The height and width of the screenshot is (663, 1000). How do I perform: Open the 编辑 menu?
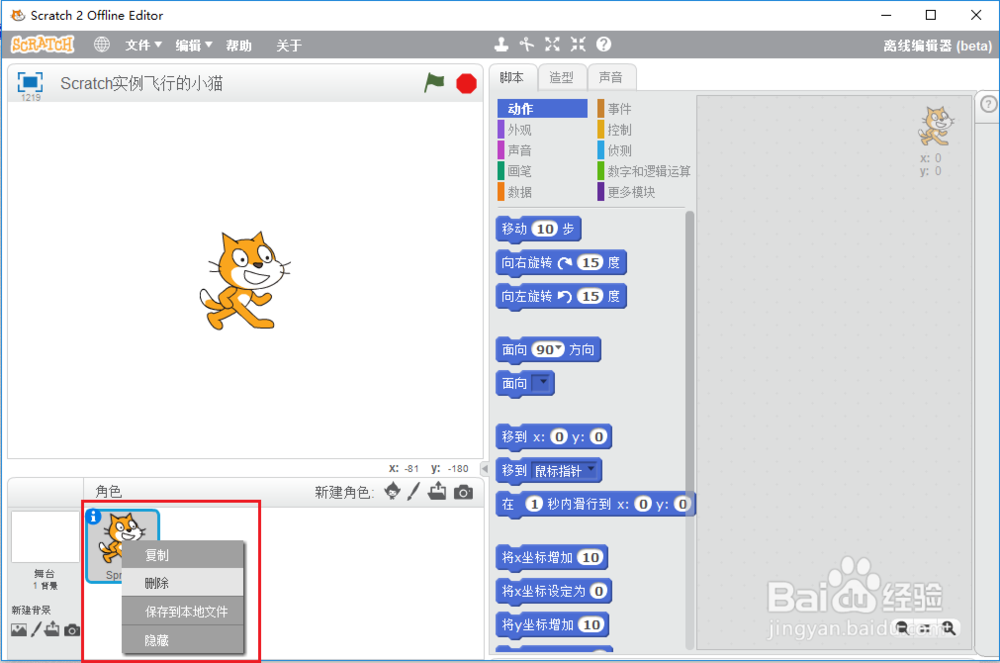(194, 45)
